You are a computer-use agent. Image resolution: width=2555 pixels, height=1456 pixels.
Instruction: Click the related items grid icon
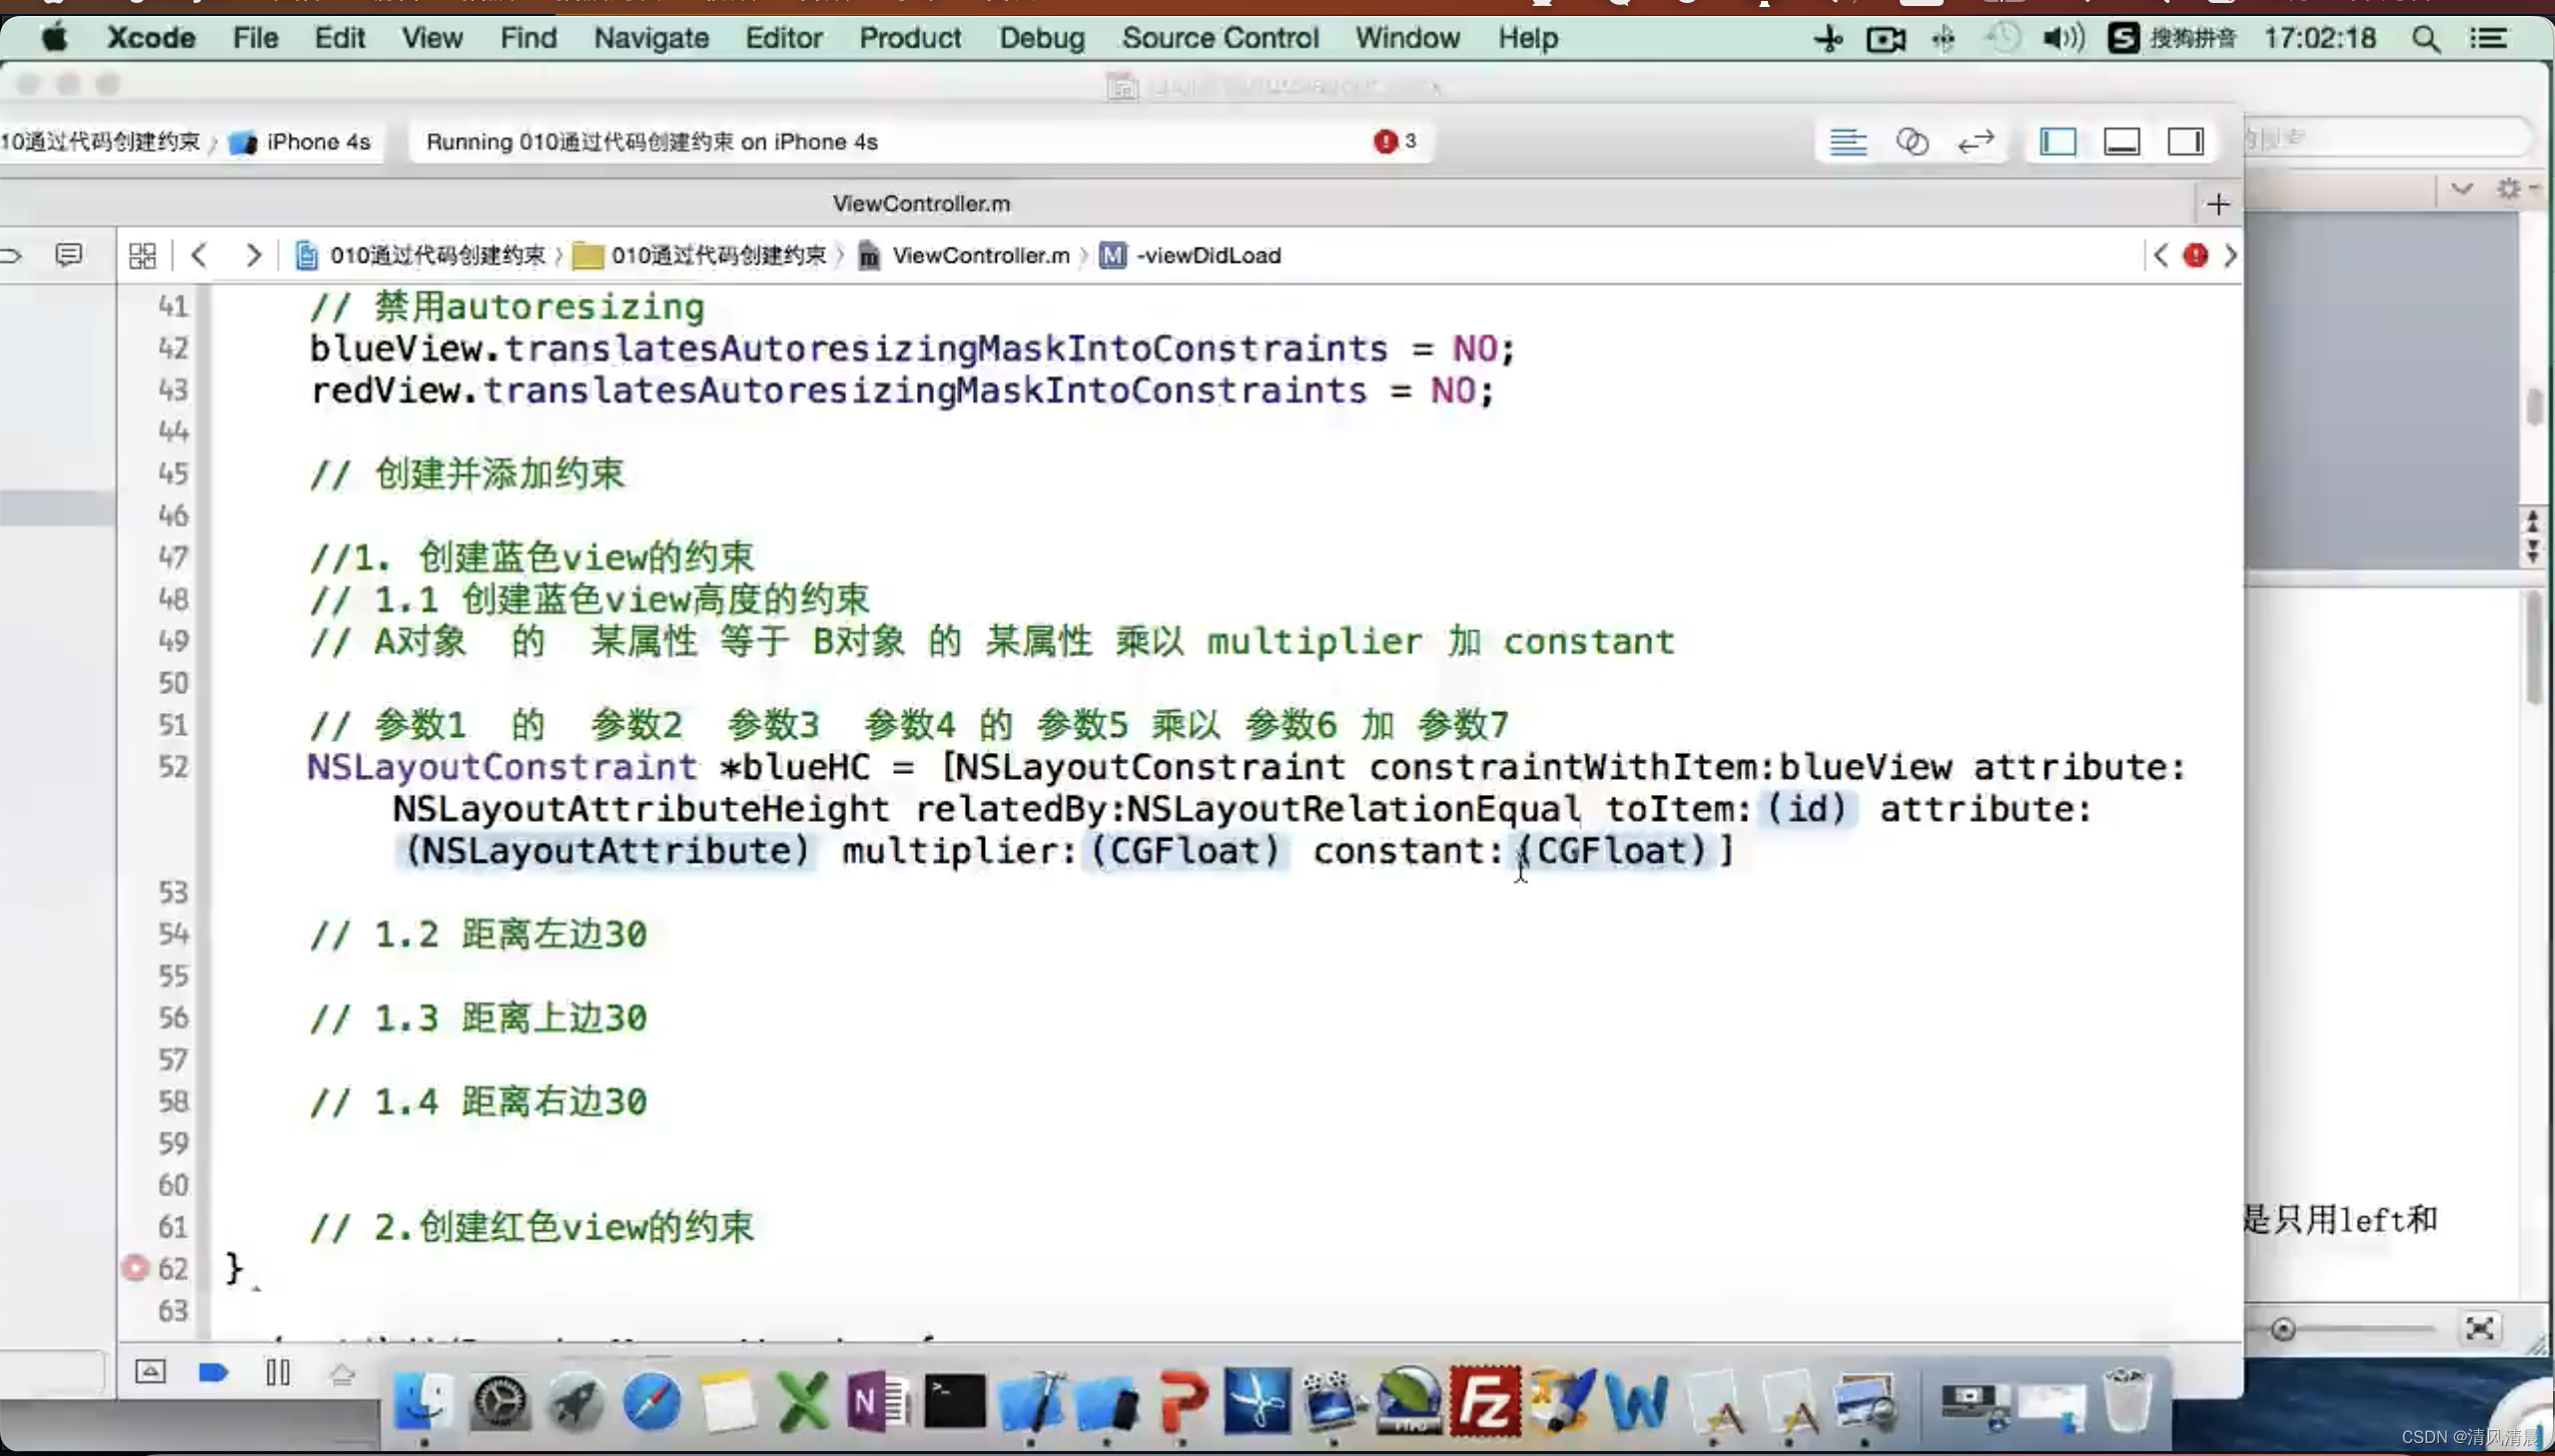pos(143,256)
